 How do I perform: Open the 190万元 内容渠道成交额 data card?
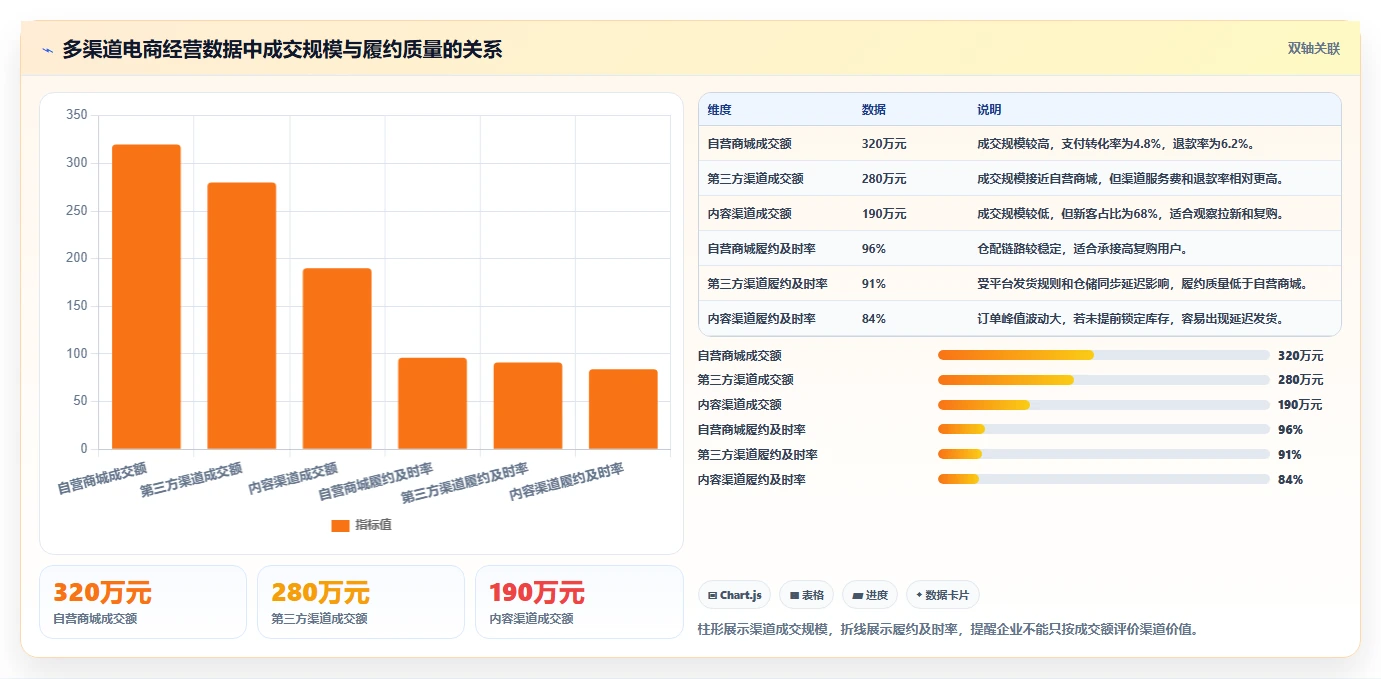click(579, 602)
